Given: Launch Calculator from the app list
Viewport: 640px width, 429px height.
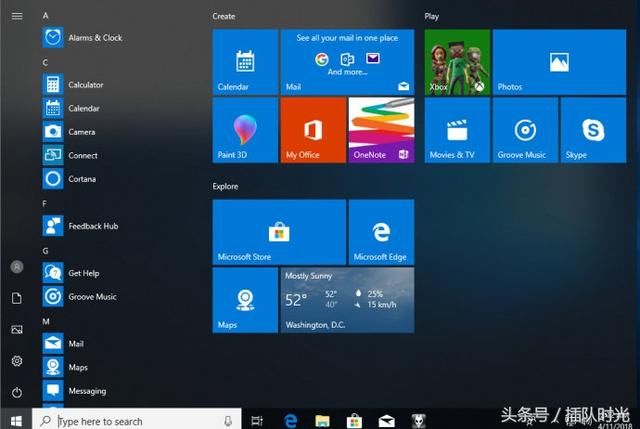Looking at the screenshot, I should [73, 84].
